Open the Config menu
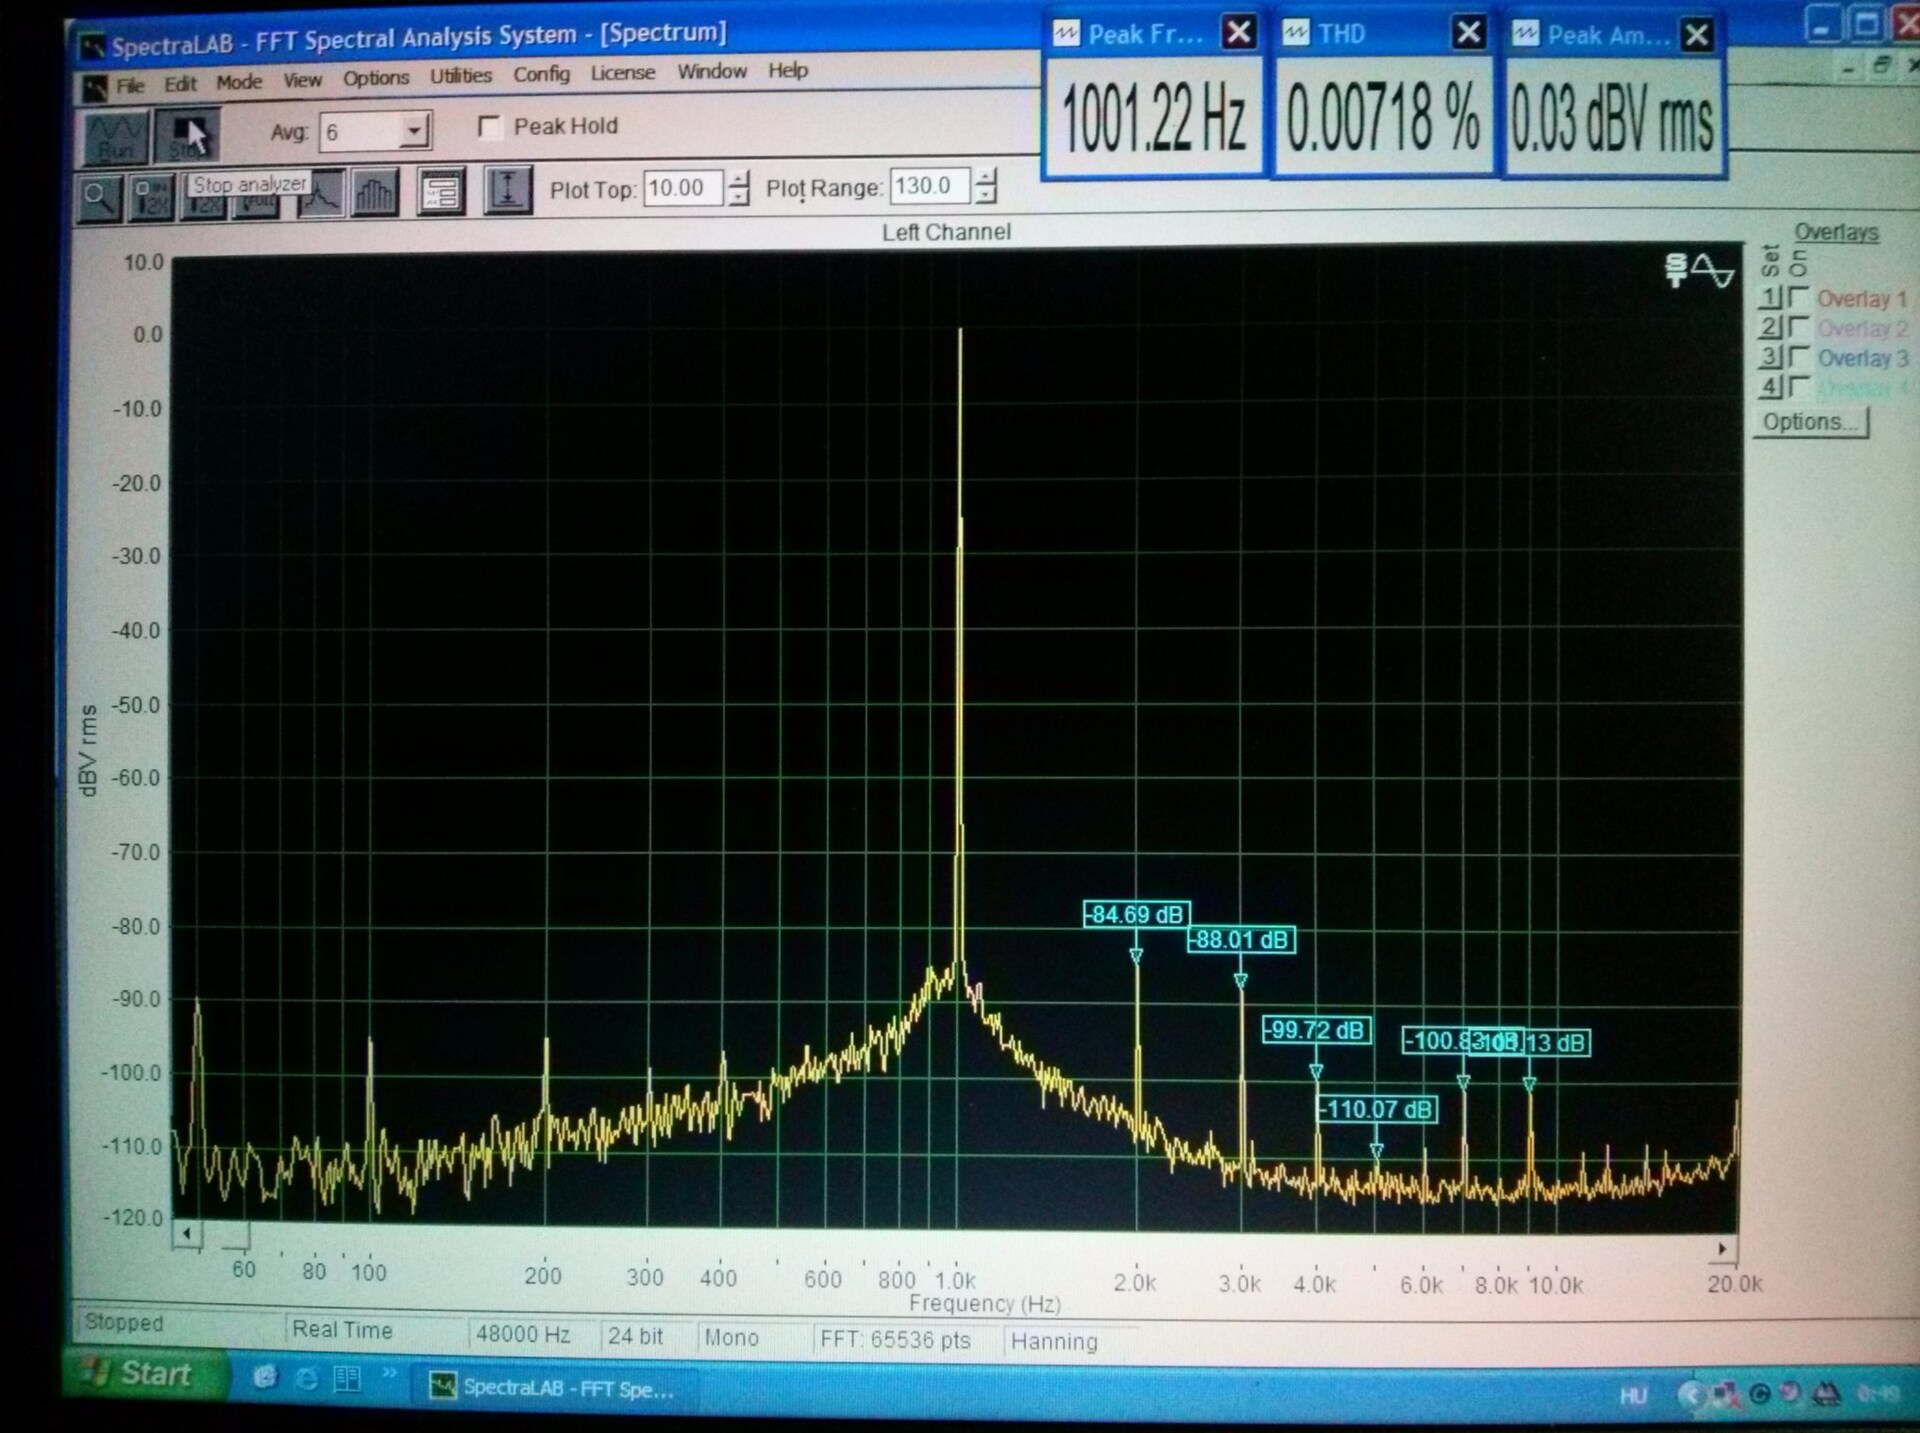This screenshot has width=1920, height=1433. 541,74
